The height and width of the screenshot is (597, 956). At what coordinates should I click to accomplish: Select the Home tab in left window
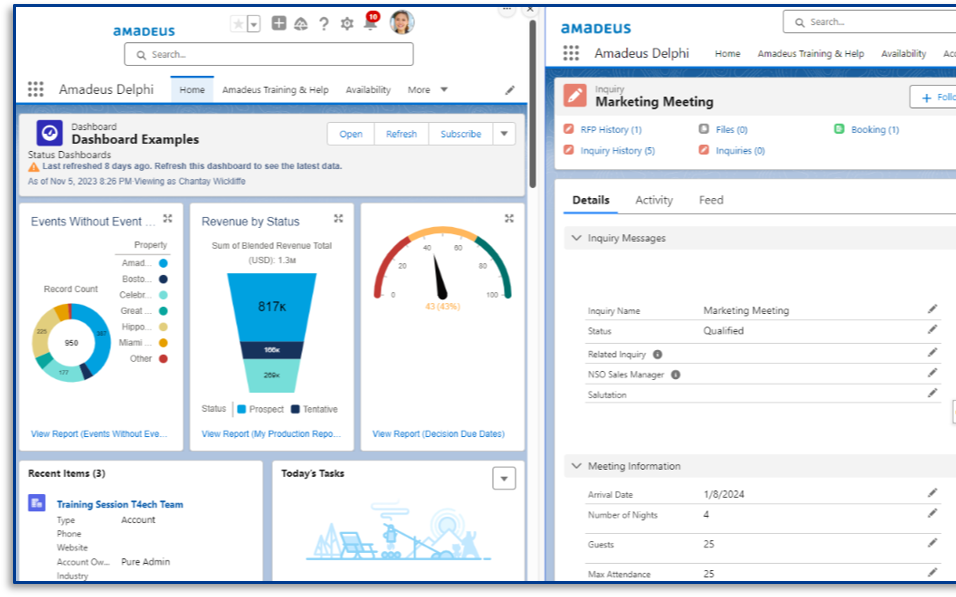click(192, 90)
